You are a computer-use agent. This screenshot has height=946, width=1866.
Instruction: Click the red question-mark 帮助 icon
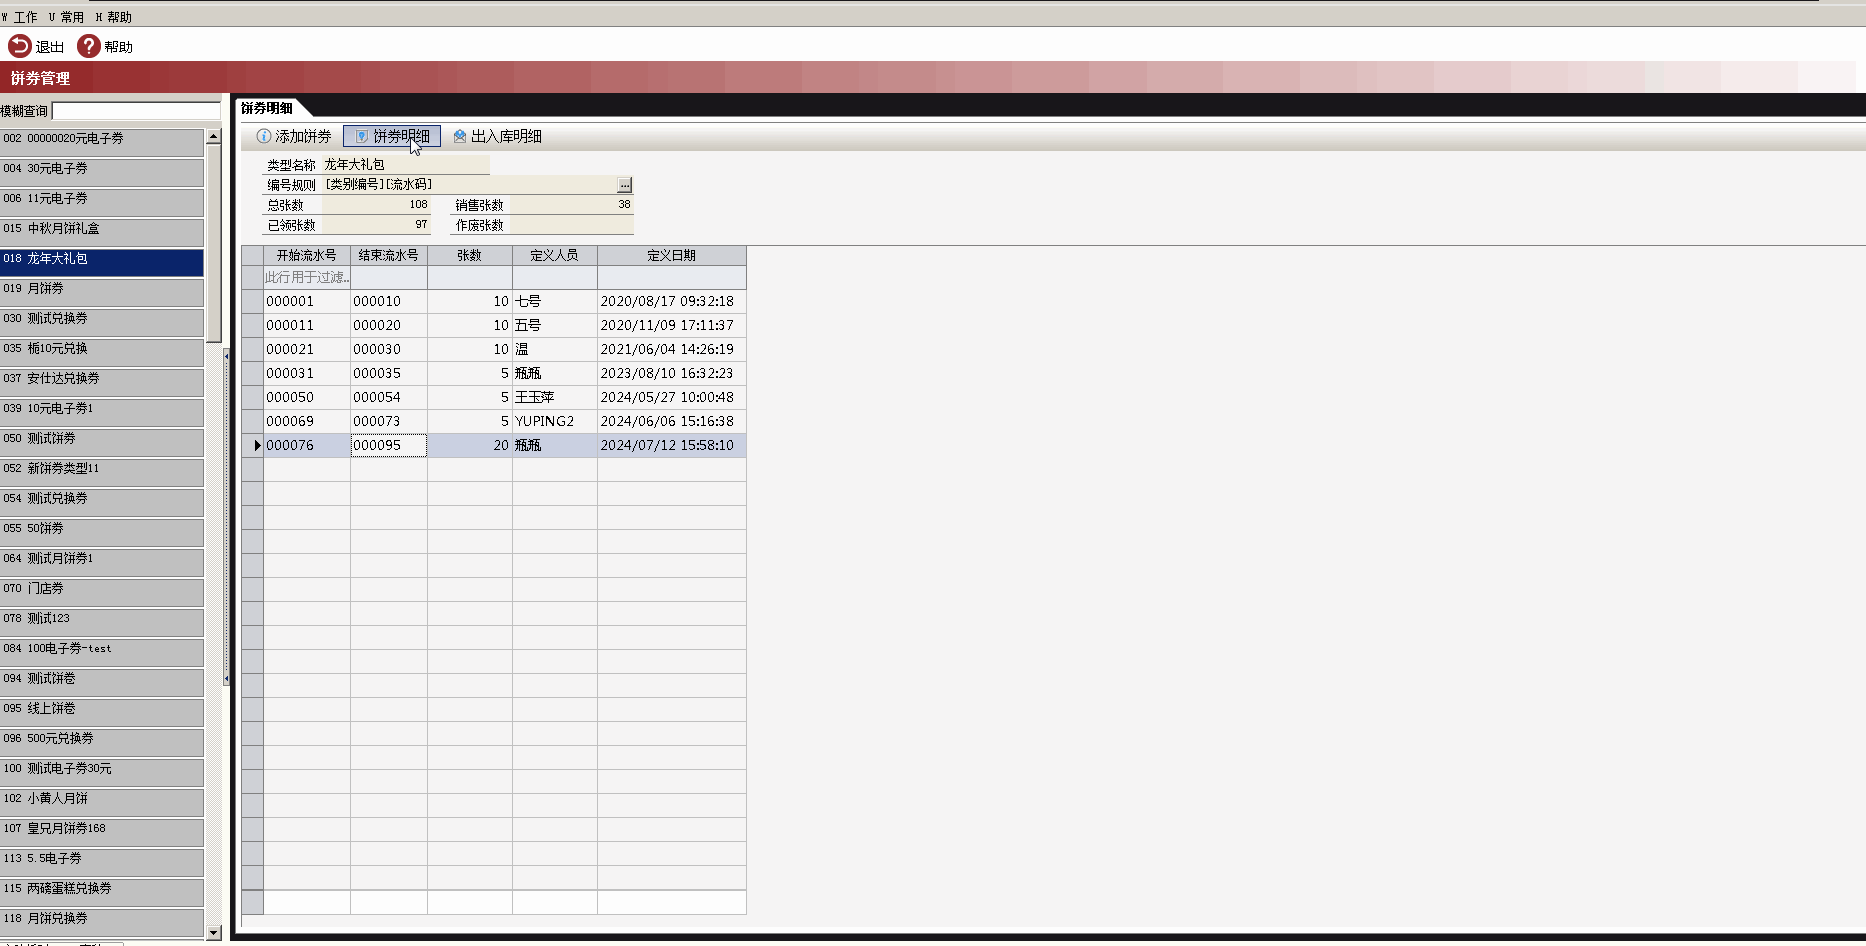point(89,46)
